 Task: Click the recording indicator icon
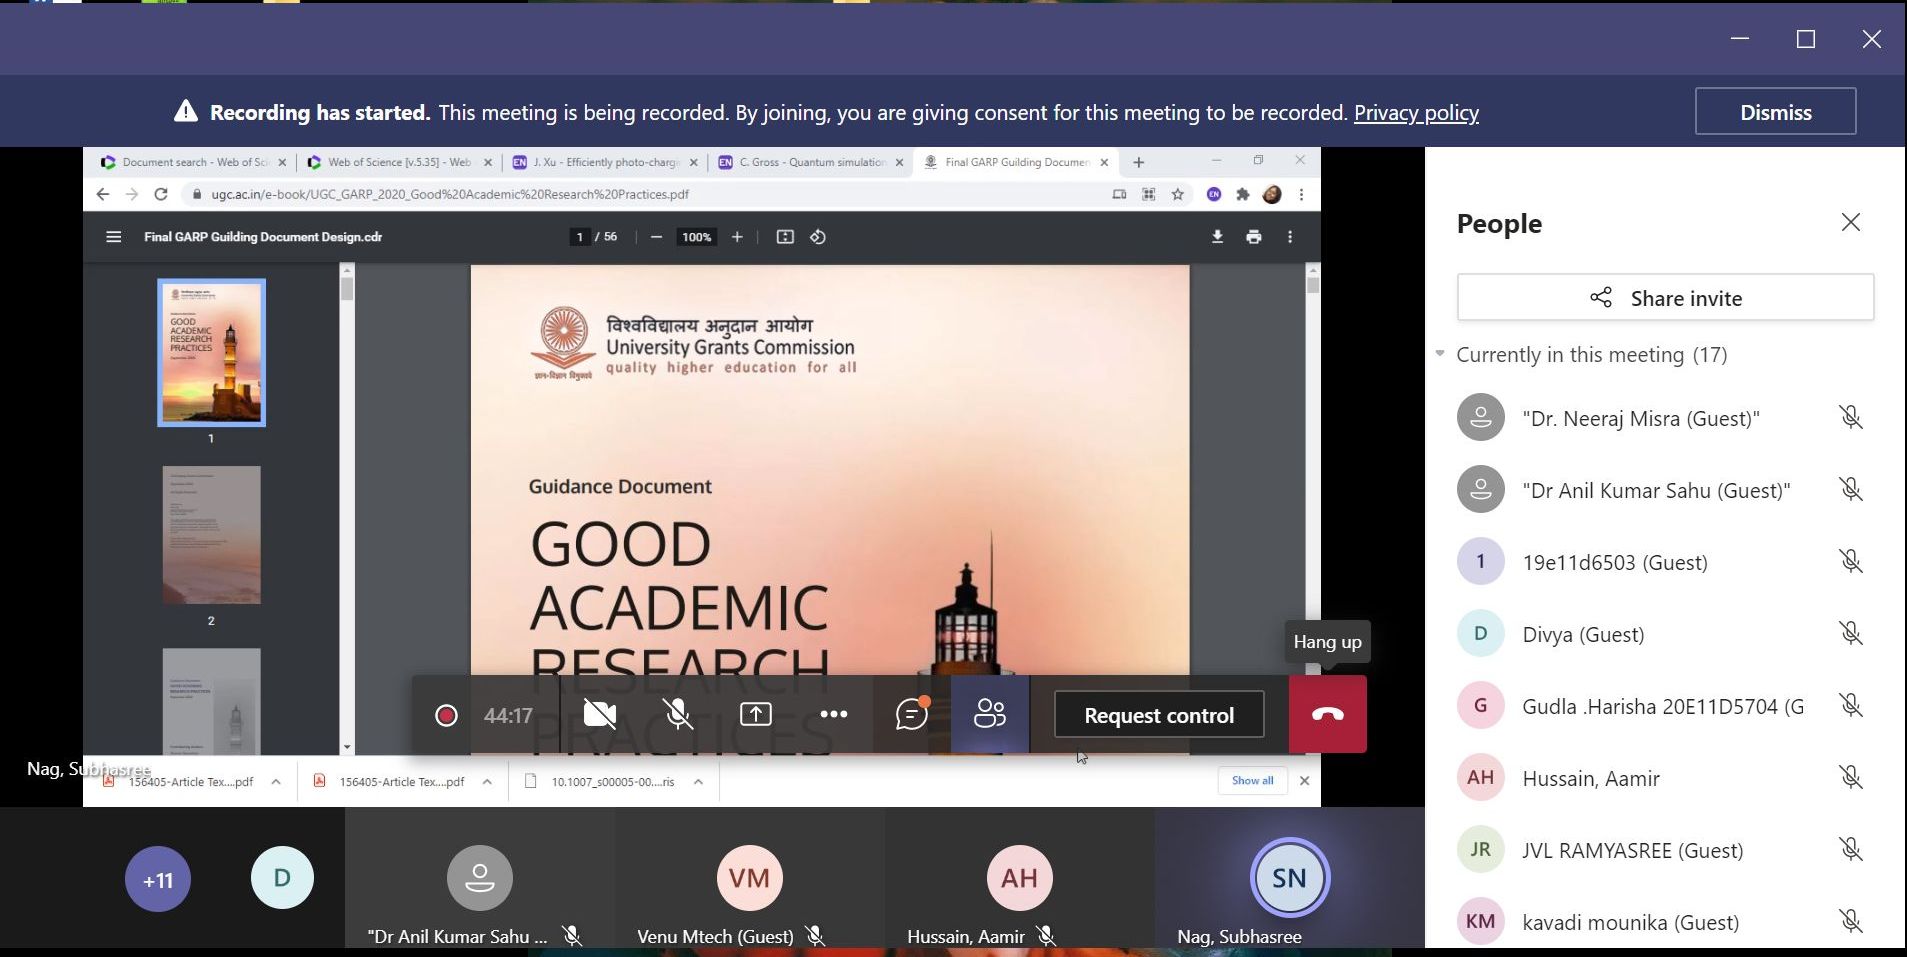pyautogui.click(x=446, y=715)
